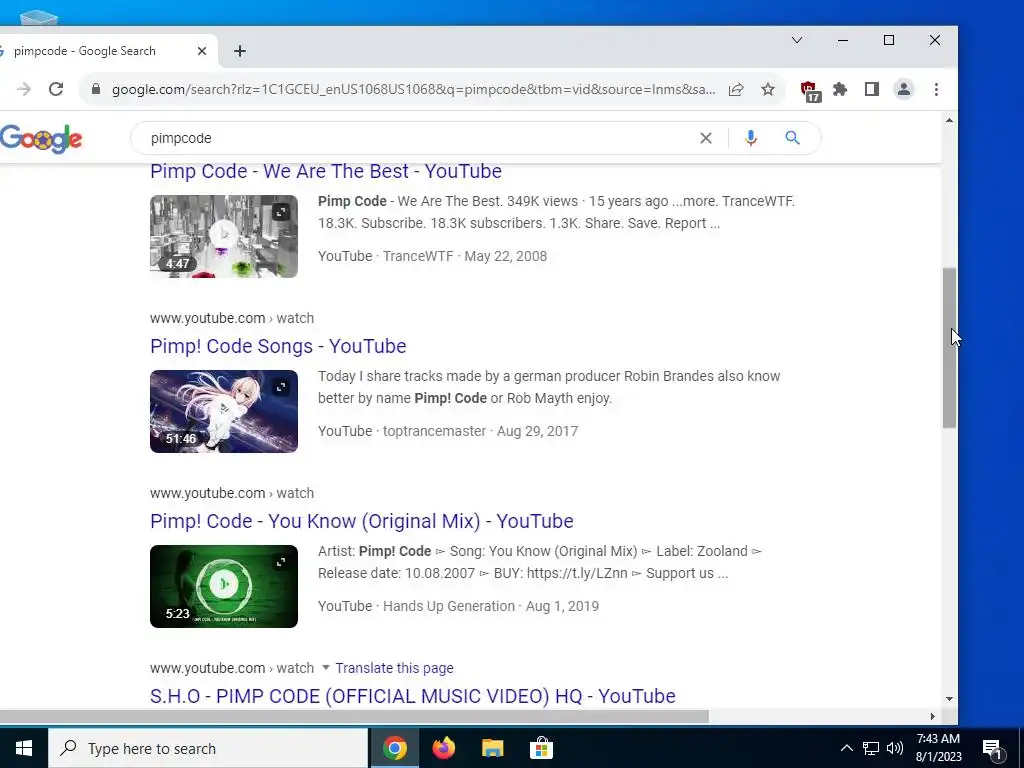Image resolution: width=1024 pixels, height=768 pixels.
Task: Open the clock showing 7:43 AM
Action: 938,748
